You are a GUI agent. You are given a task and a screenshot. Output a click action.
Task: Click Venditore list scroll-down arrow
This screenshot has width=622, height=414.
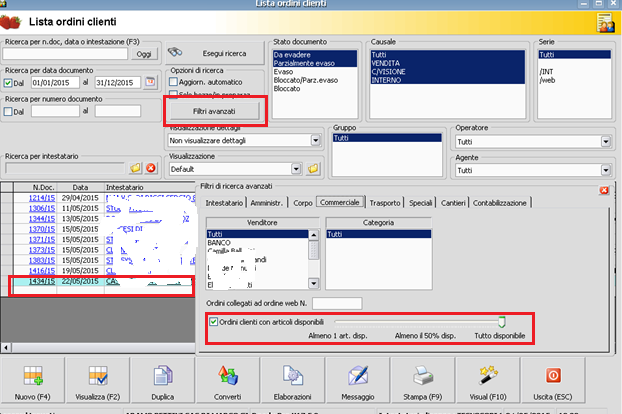[313, 283]
